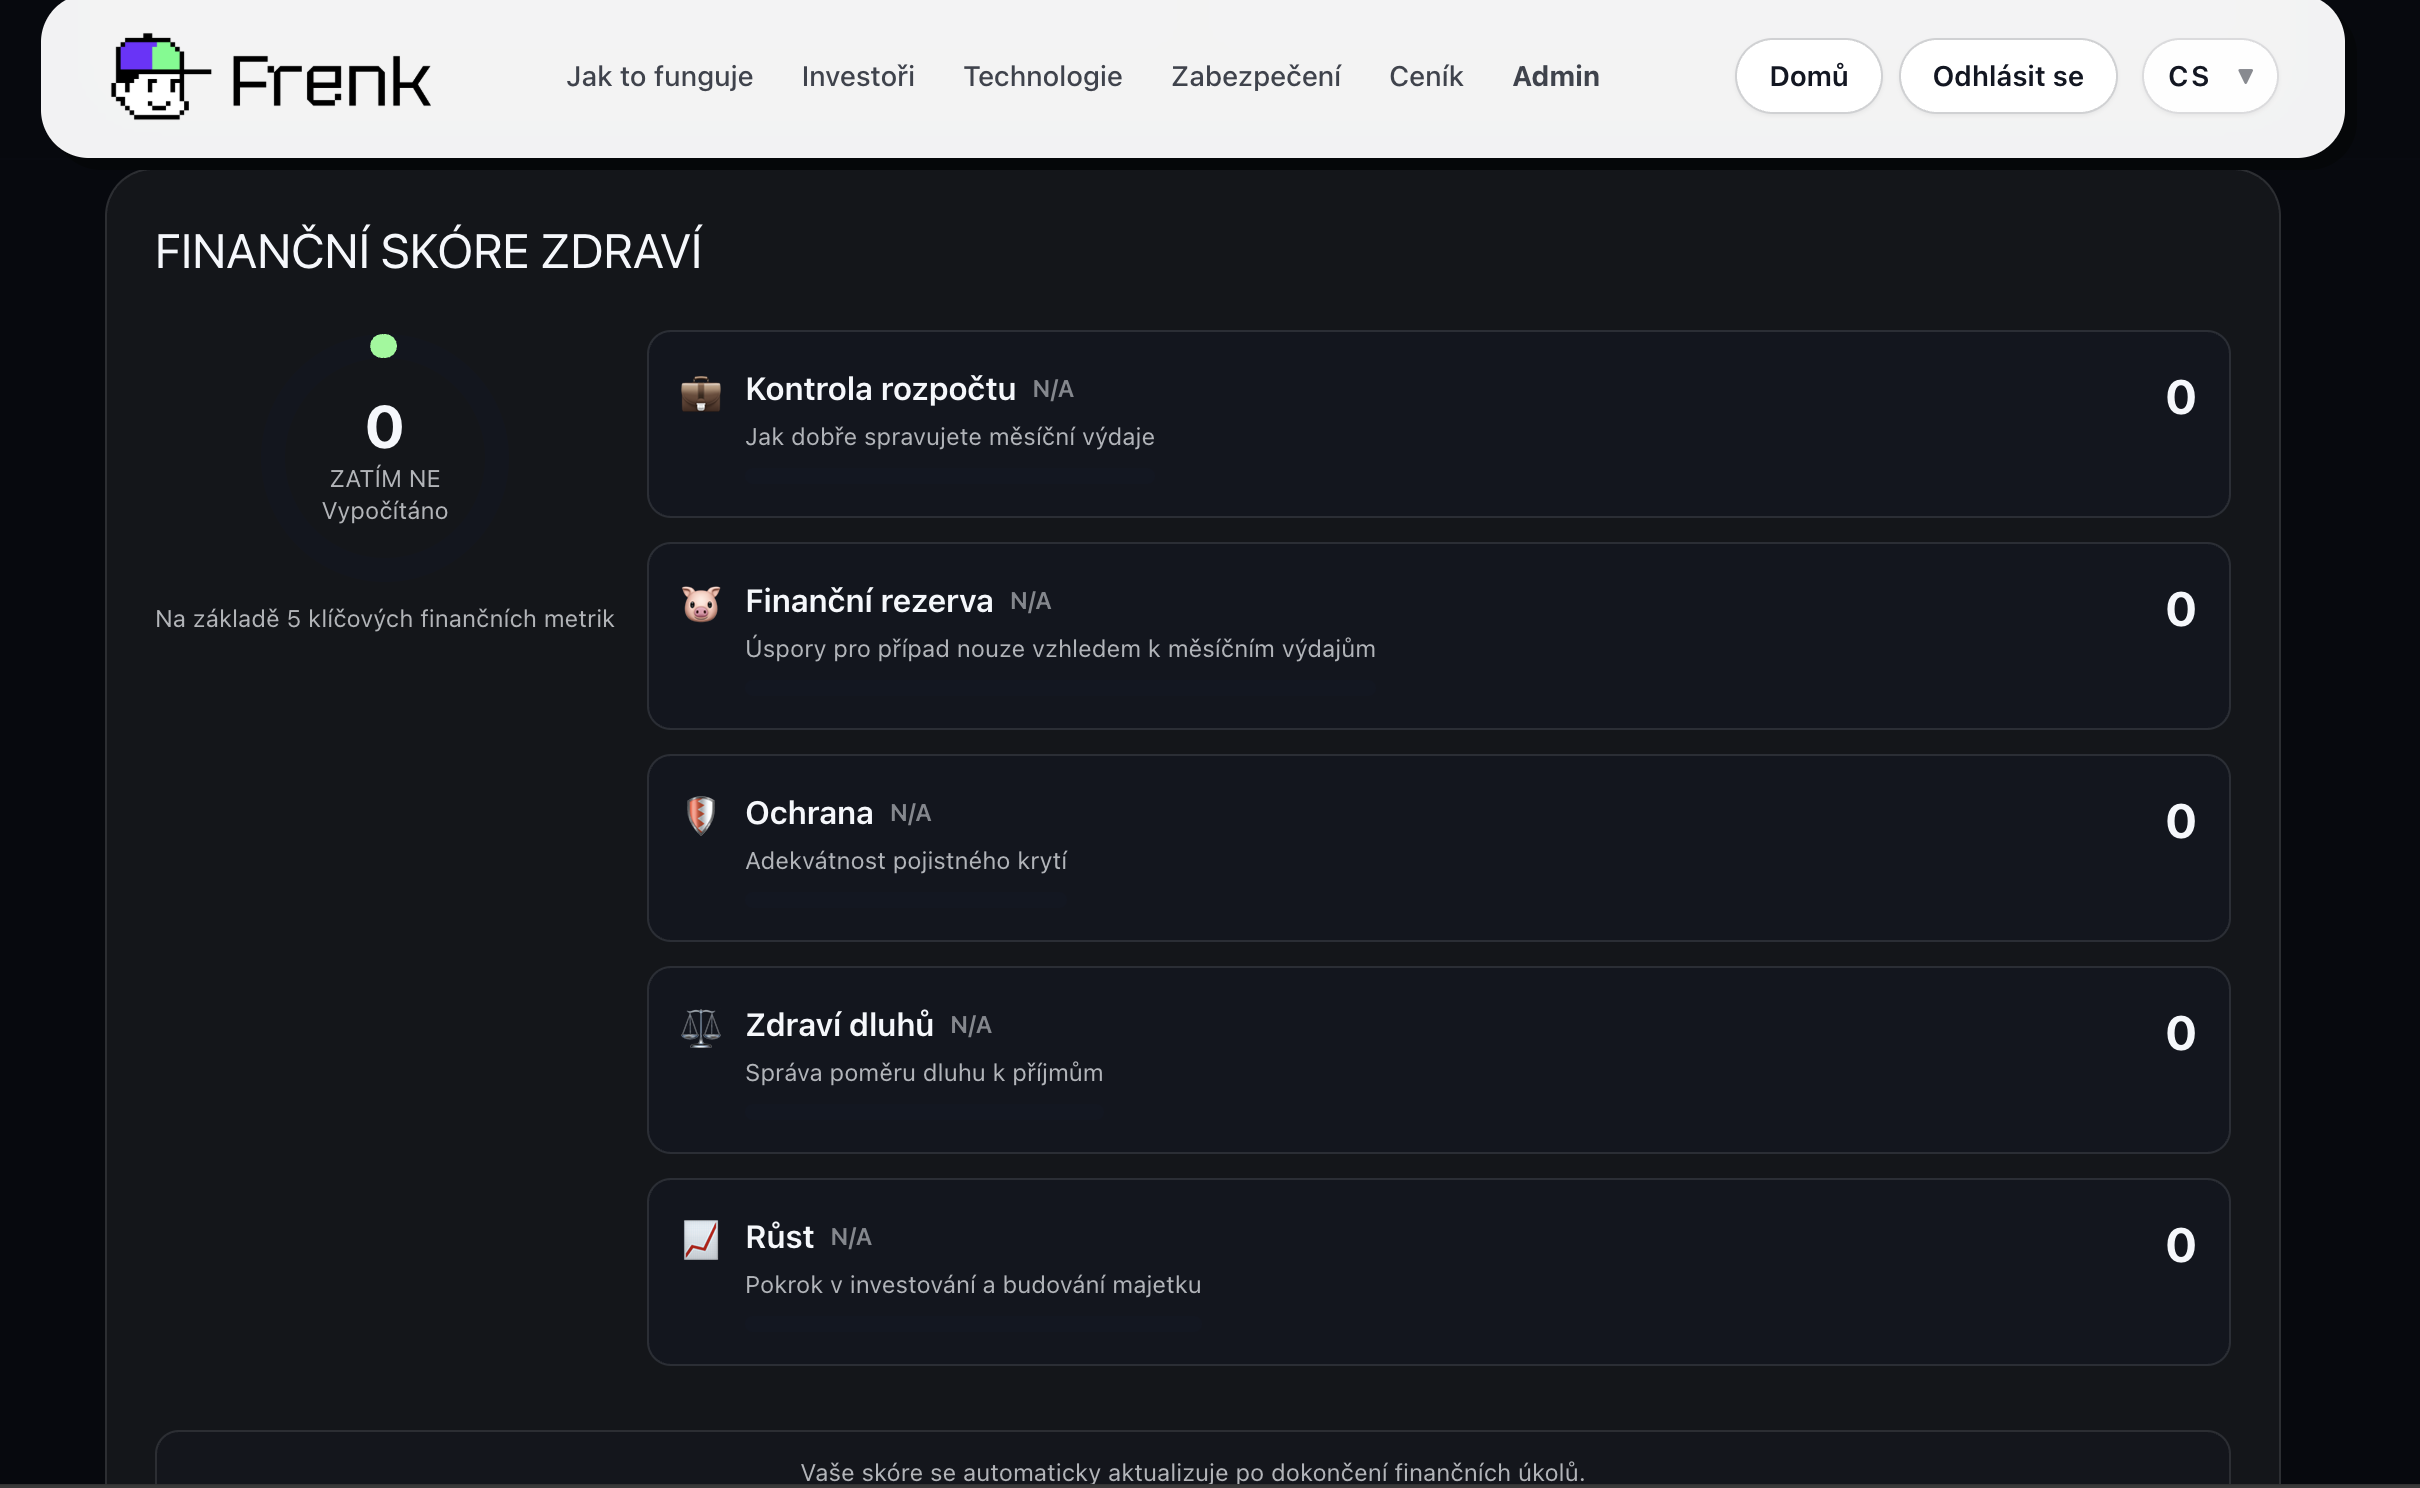
Task: Click the overall score zero in gauge
Action: pyautogui.click(x=384, y=427)
